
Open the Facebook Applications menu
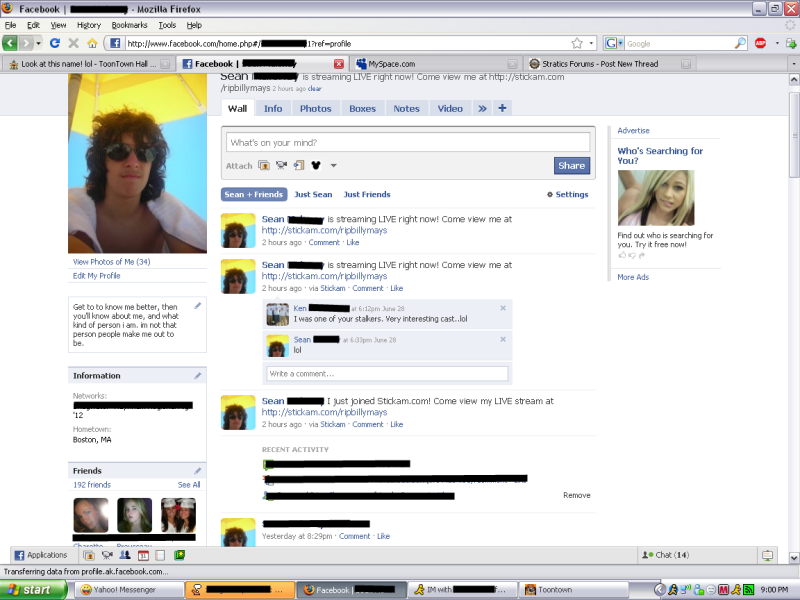[x=41, y=555]
